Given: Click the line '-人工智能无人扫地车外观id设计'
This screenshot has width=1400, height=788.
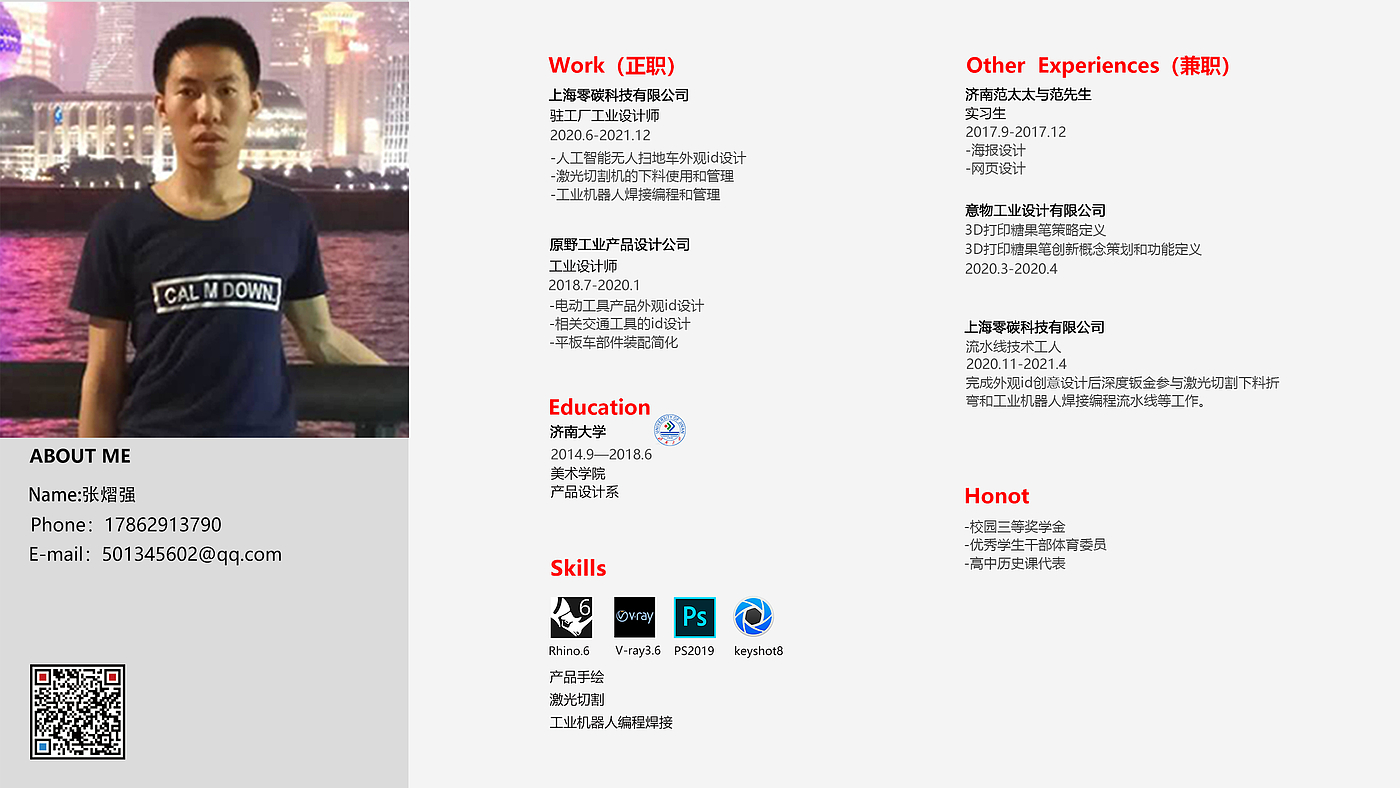Looking at the screenshot, I should click(648, 158).
